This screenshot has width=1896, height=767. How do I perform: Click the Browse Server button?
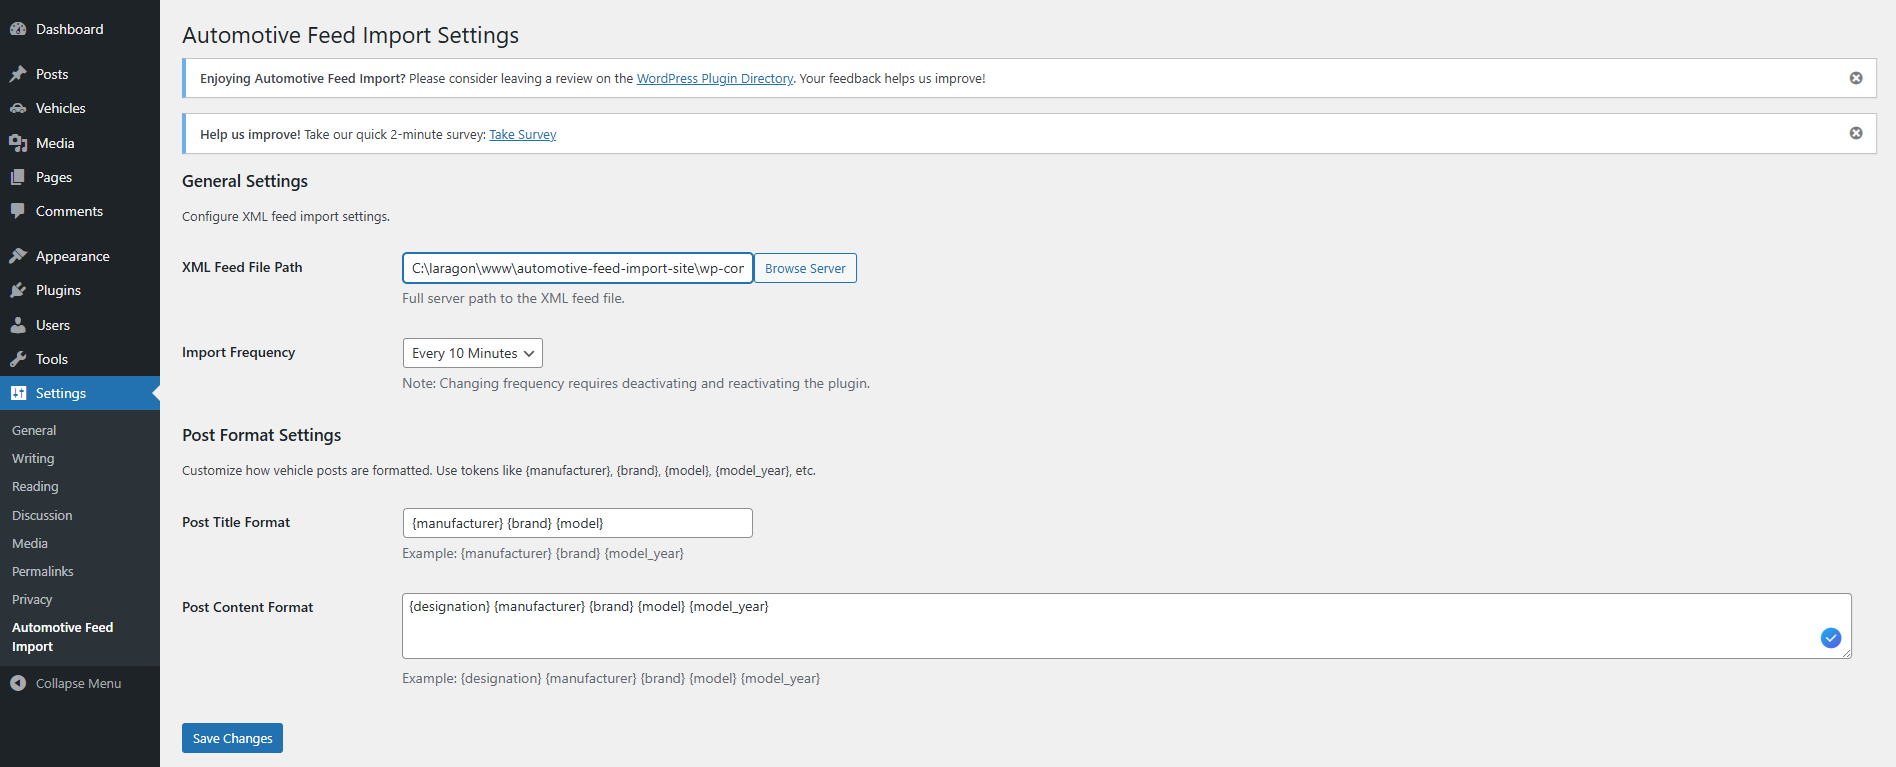click(805, 268)
